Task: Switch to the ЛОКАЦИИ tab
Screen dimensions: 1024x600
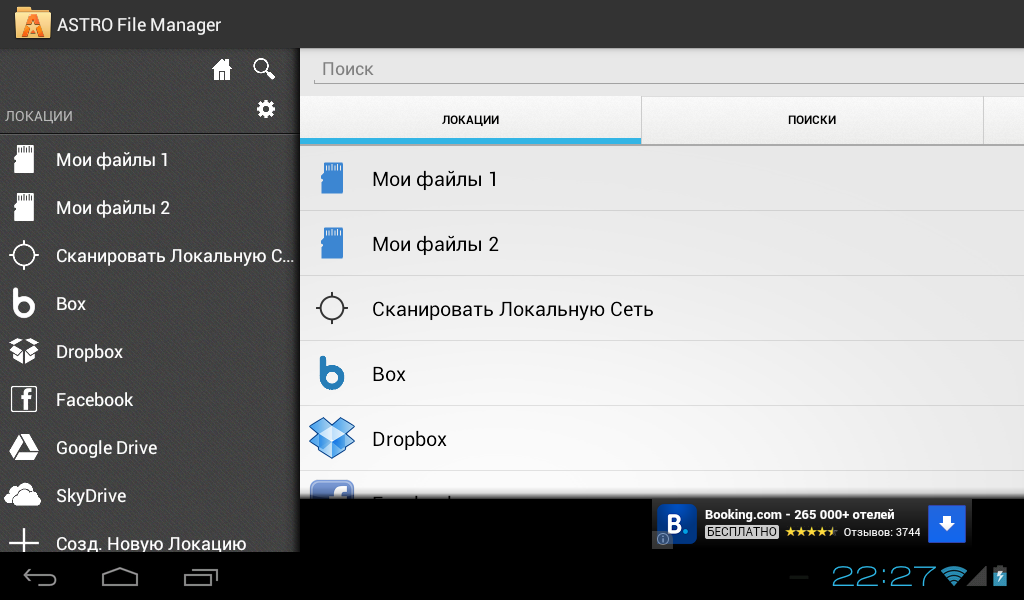Action: click(470, 120)
